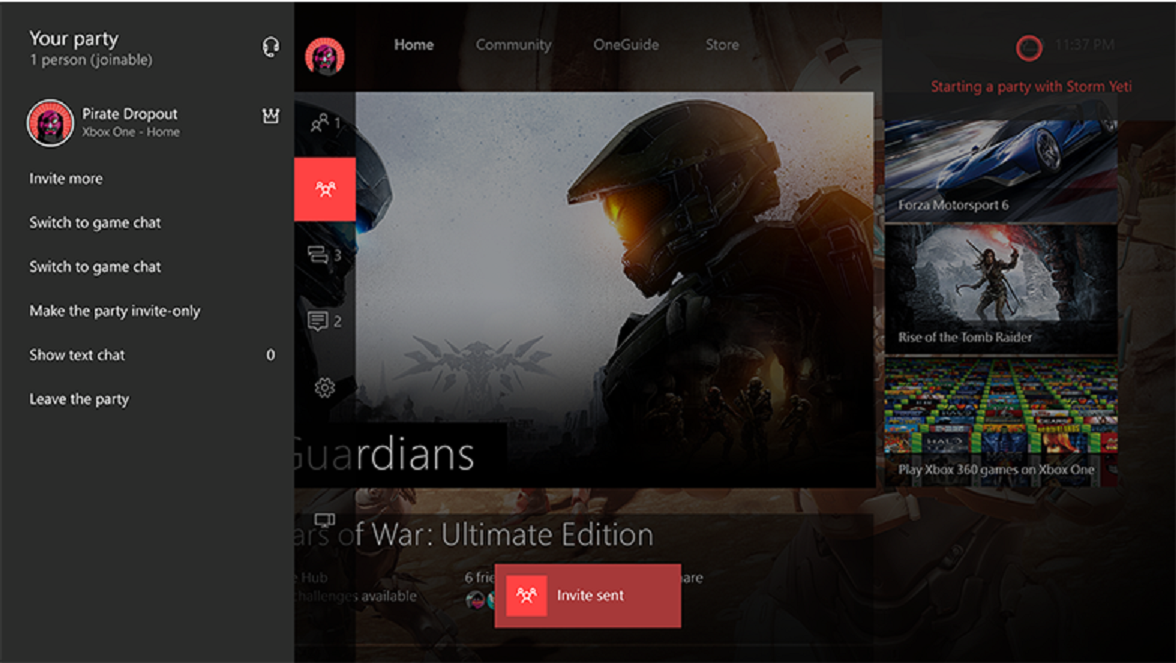1176x663 pixels.
Task: Choose Invite more in the party menu
Action: point(66,178)
